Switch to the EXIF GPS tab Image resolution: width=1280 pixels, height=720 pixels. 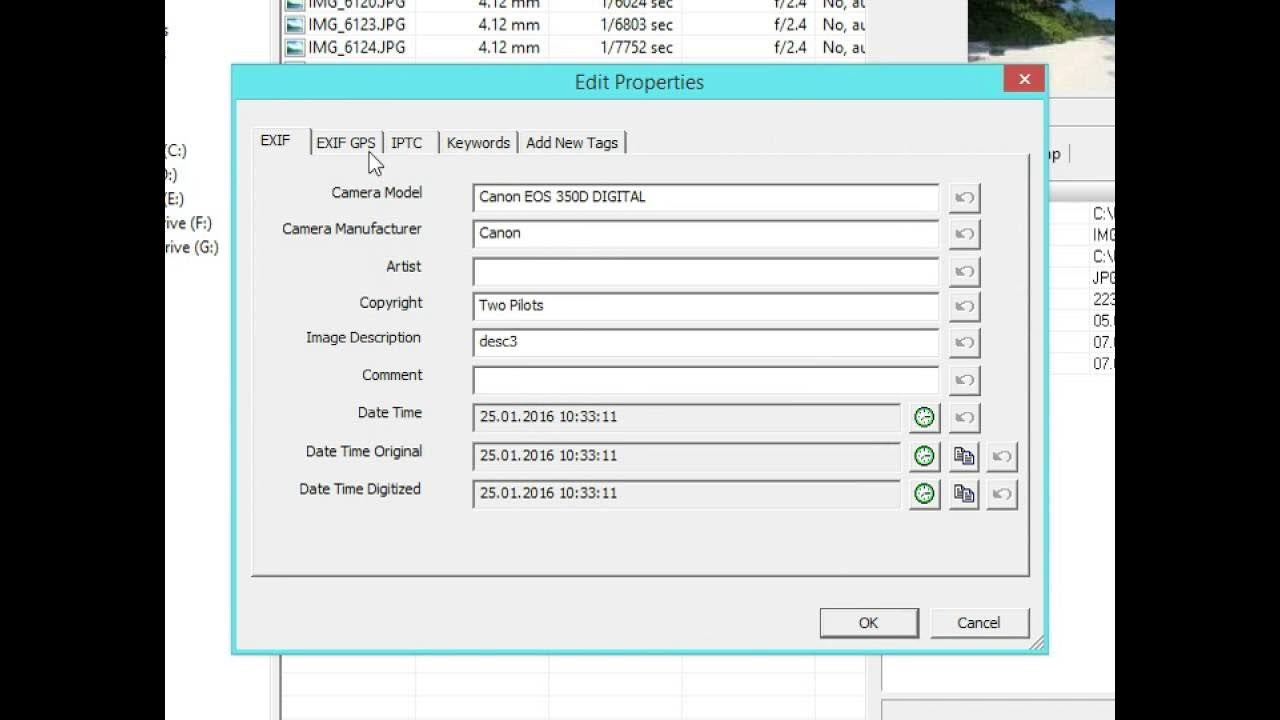pyautogui.click(x=346, y=143)
